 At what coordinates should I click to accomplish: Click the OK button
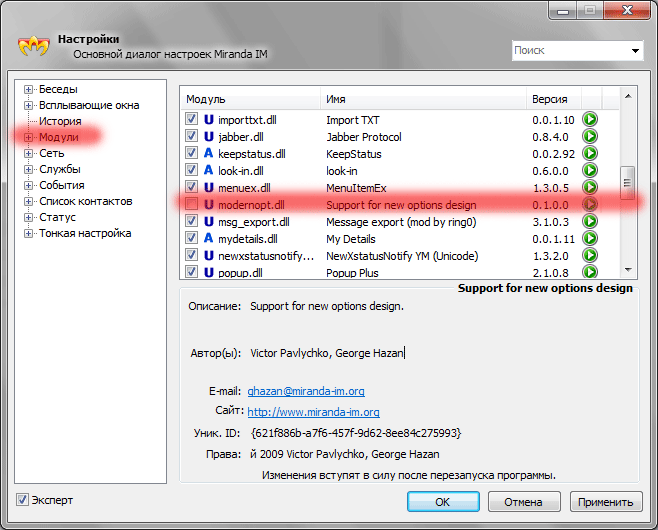point(443,502)
